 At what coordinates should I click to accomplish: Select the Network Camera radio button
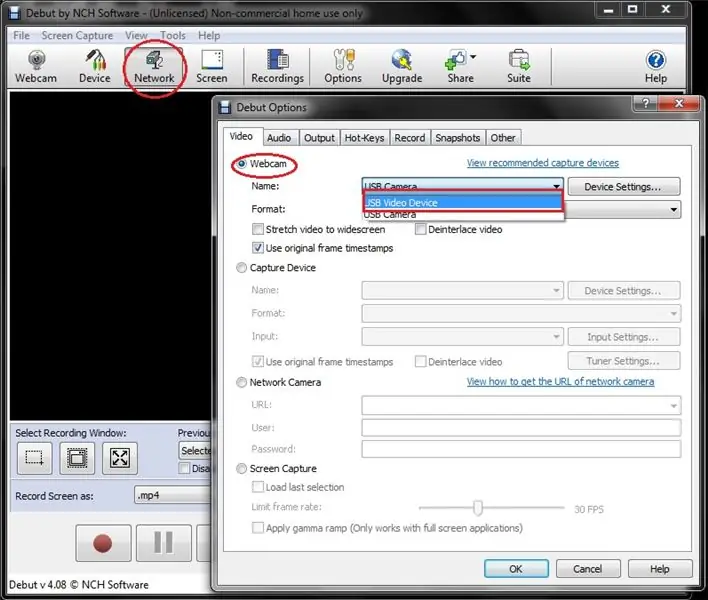click(242, 382)
